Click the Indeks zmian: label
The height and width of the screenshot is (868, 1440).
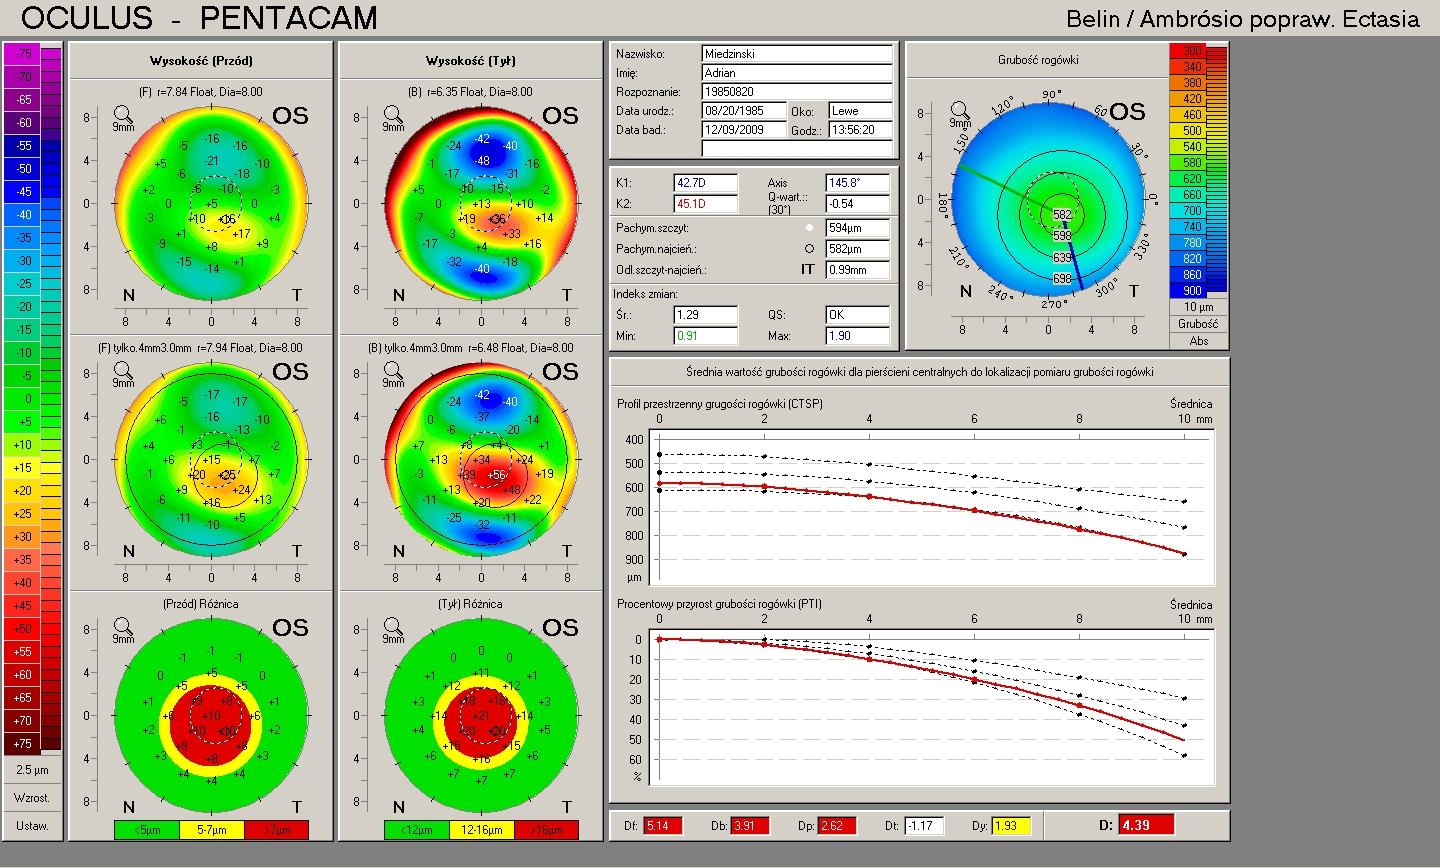click(x=645, y=294)
